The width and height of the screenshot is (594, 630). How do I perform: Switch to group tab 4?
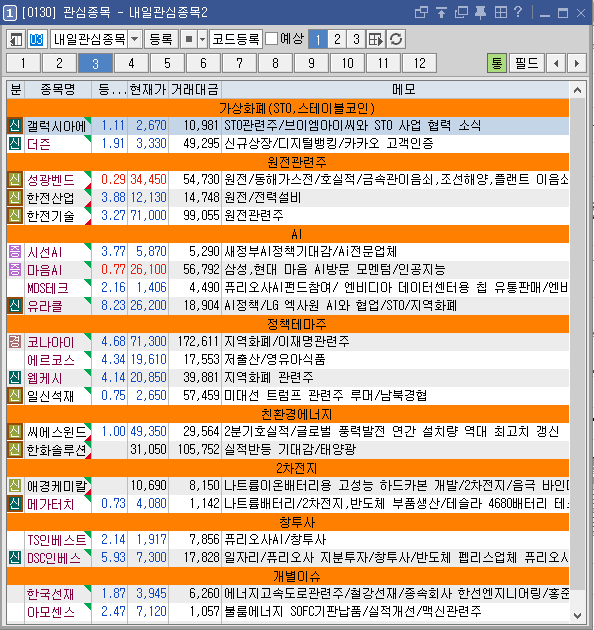click(131, 63)
